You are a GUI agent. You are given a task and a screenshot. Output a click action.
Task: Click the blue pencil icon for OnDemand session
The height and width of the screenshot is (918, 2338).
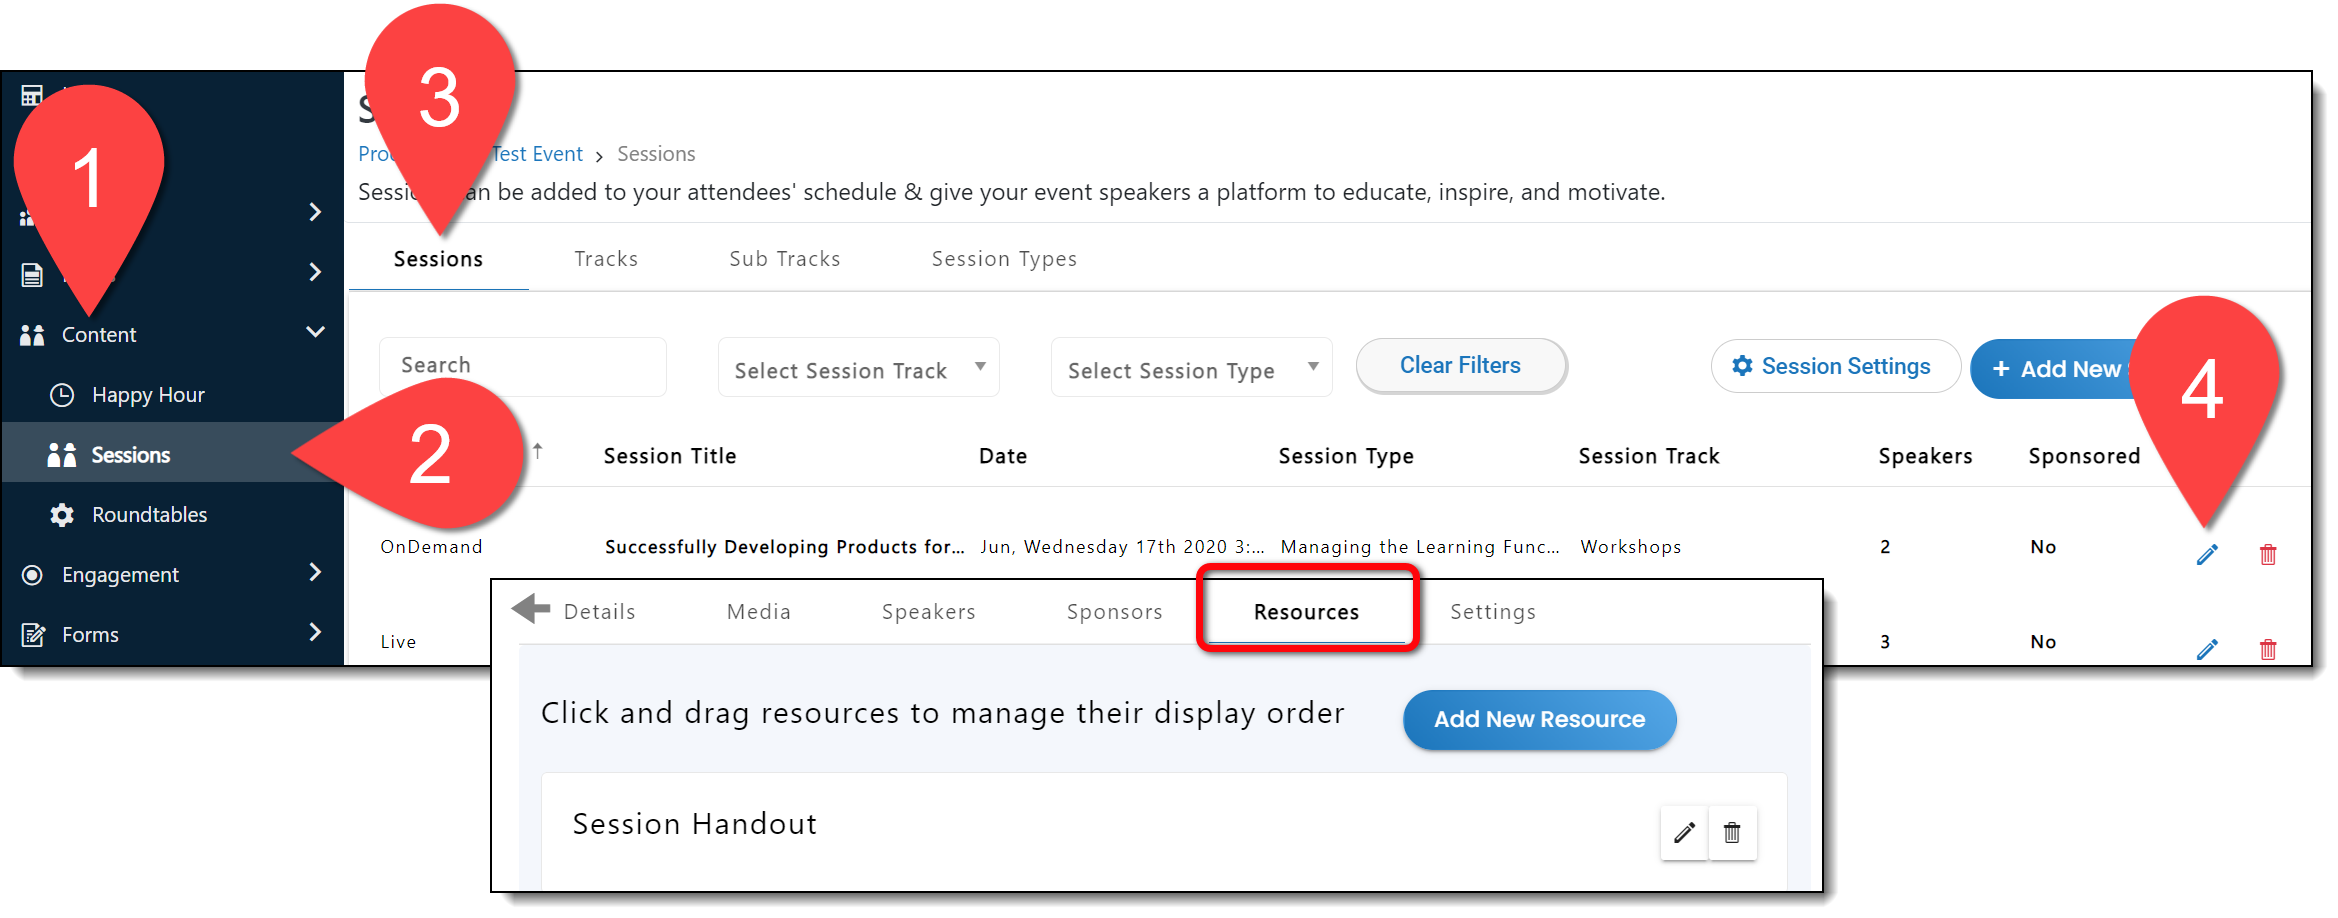coord(2207,555)
